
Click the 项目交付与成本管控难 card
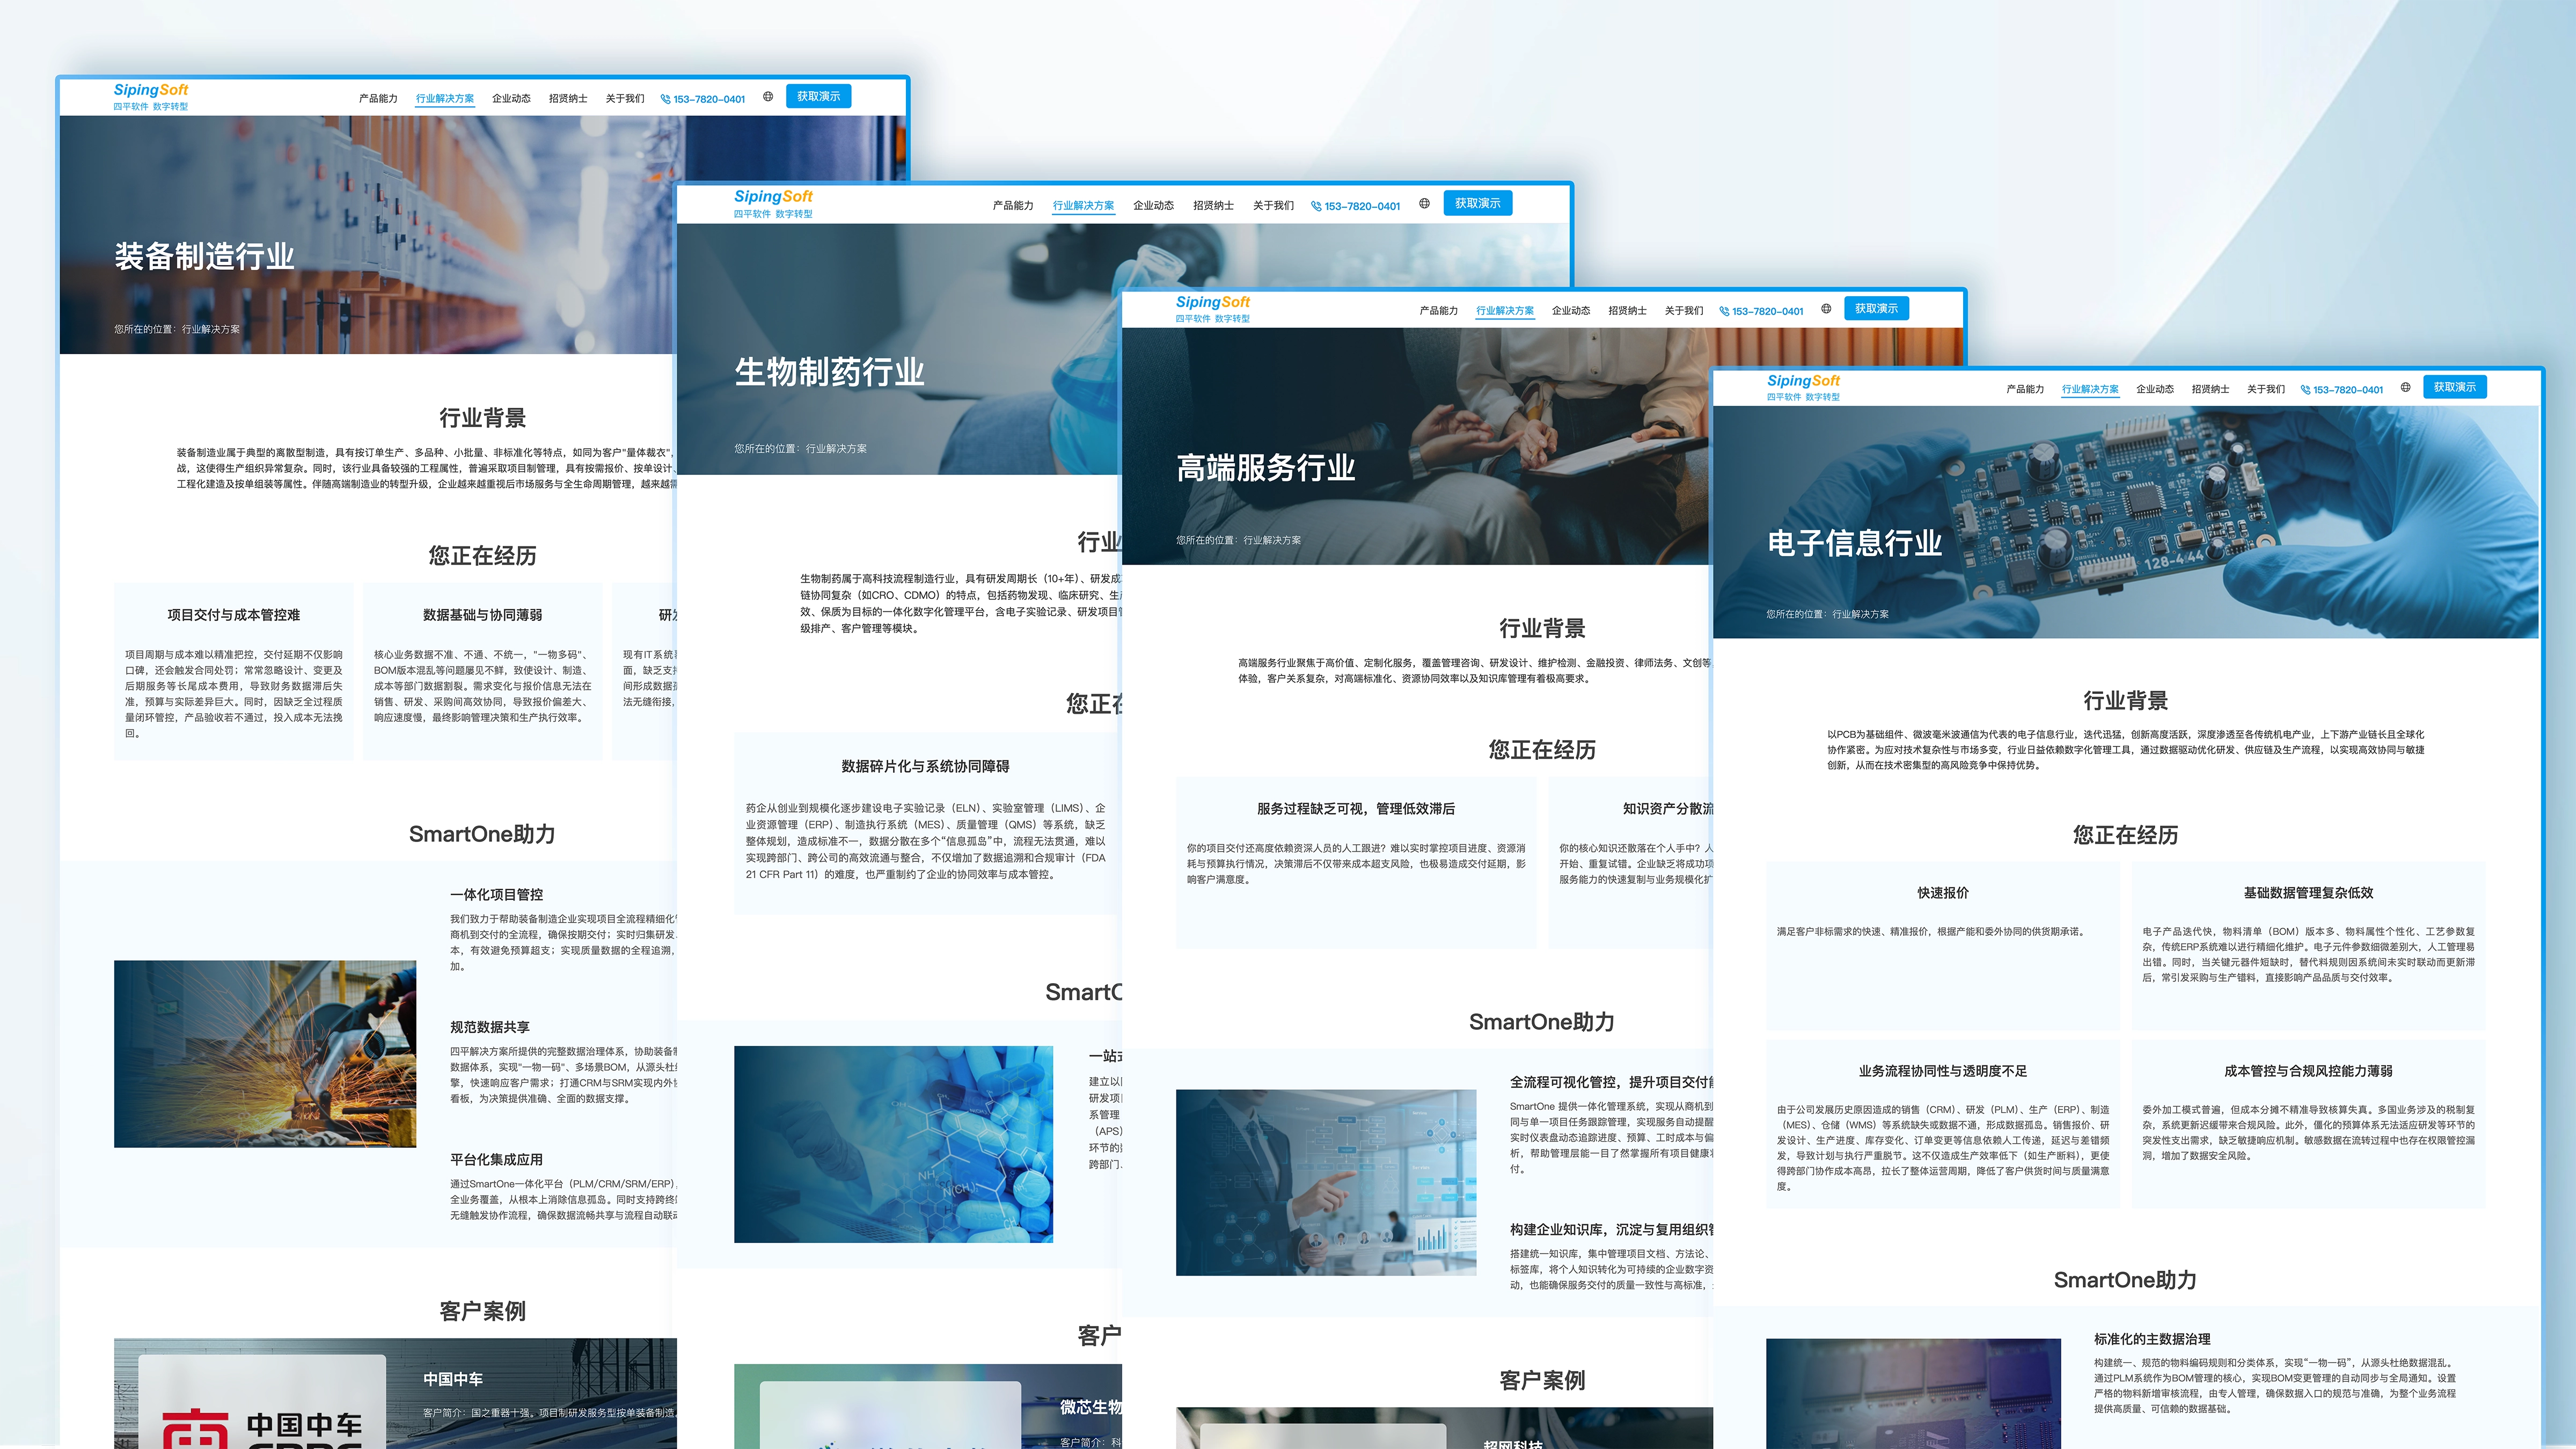pos(233,672)
